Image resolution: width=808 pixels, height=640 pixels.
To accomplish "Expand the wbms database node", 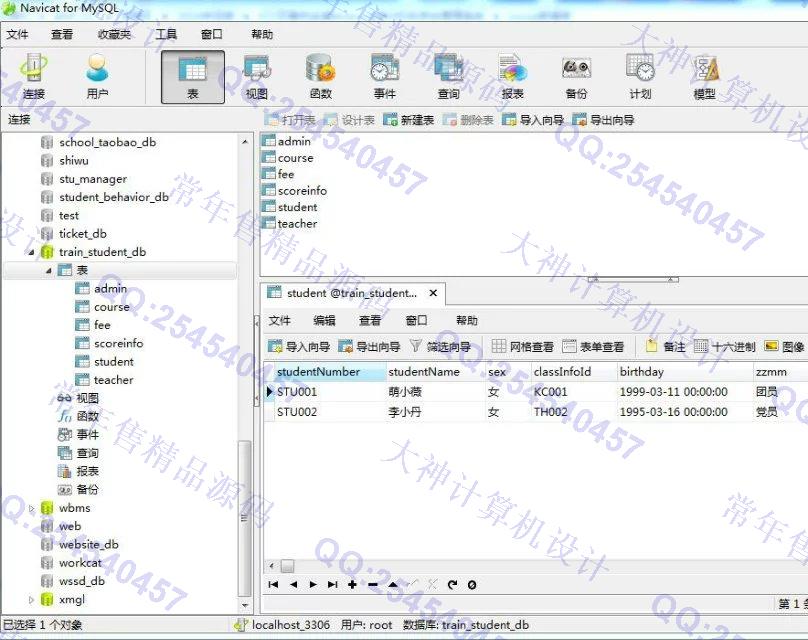I will pos(31,508).
